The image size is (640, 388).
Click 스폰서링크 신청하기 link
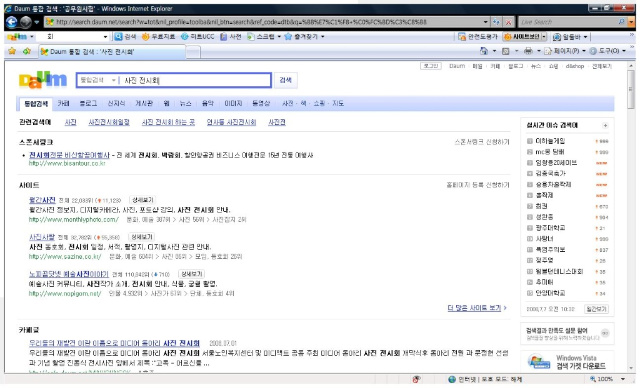(482, 142)
